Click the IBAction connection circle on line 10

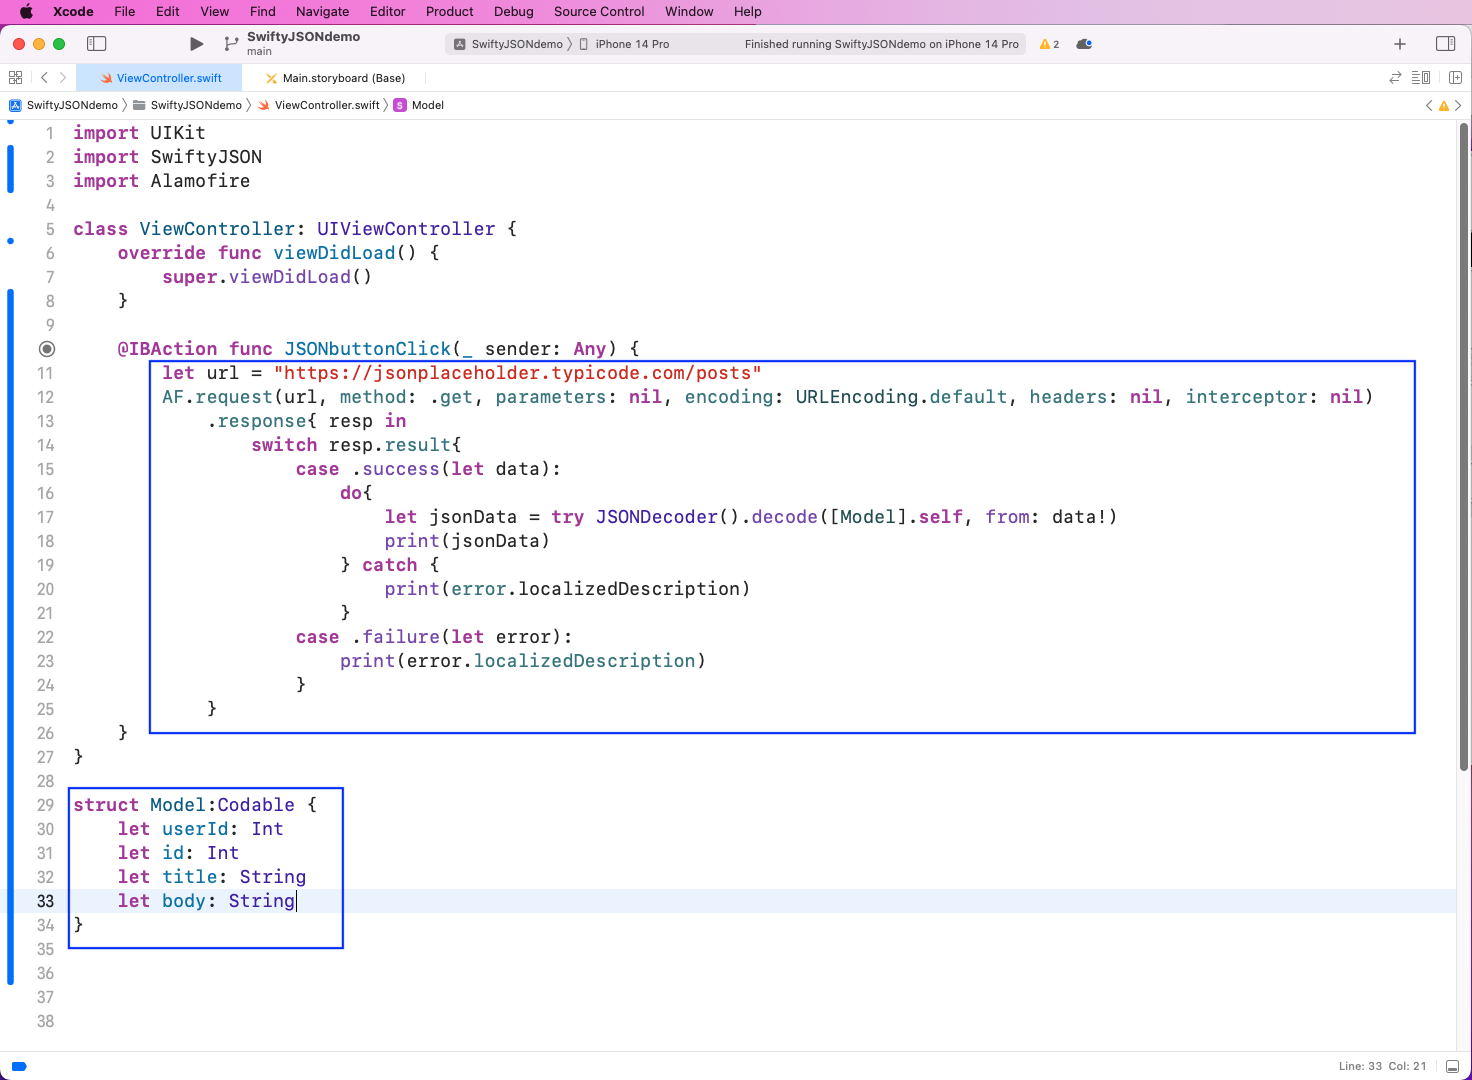click(x=46, y=349)
